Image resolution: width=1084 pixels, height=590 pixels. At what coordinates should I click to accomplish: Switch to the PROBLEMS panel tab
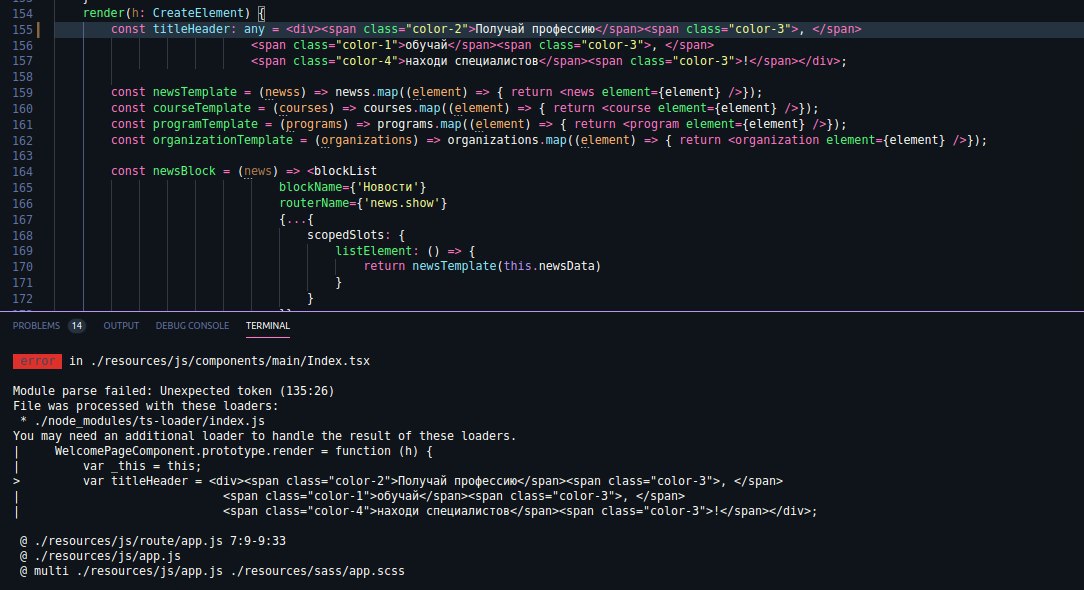pyautogui.click(x=36, y=326)
